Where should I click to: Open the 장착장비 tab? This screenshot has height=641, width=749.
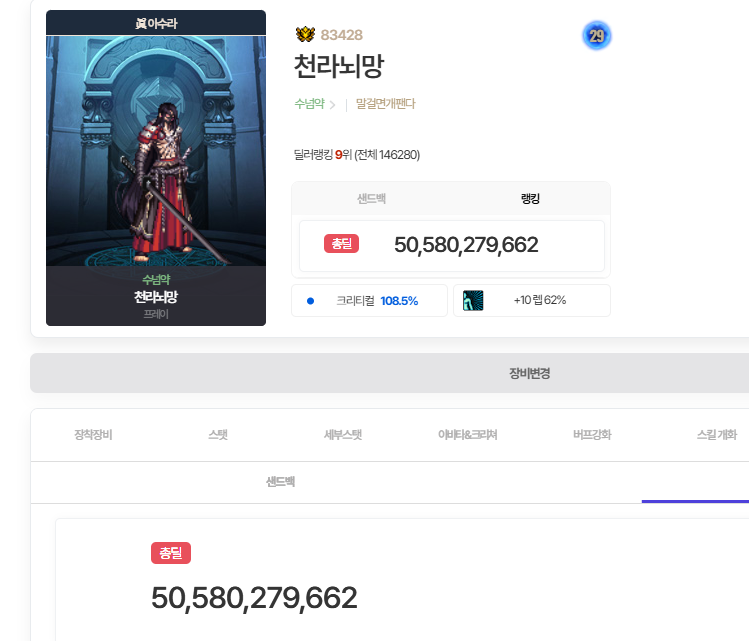click(x=93, y=435)
